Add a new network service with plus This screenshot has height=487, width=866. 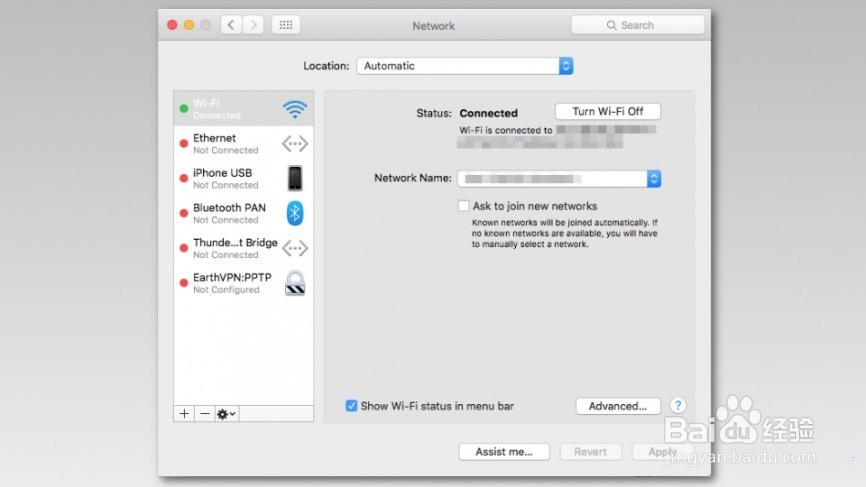184,414
